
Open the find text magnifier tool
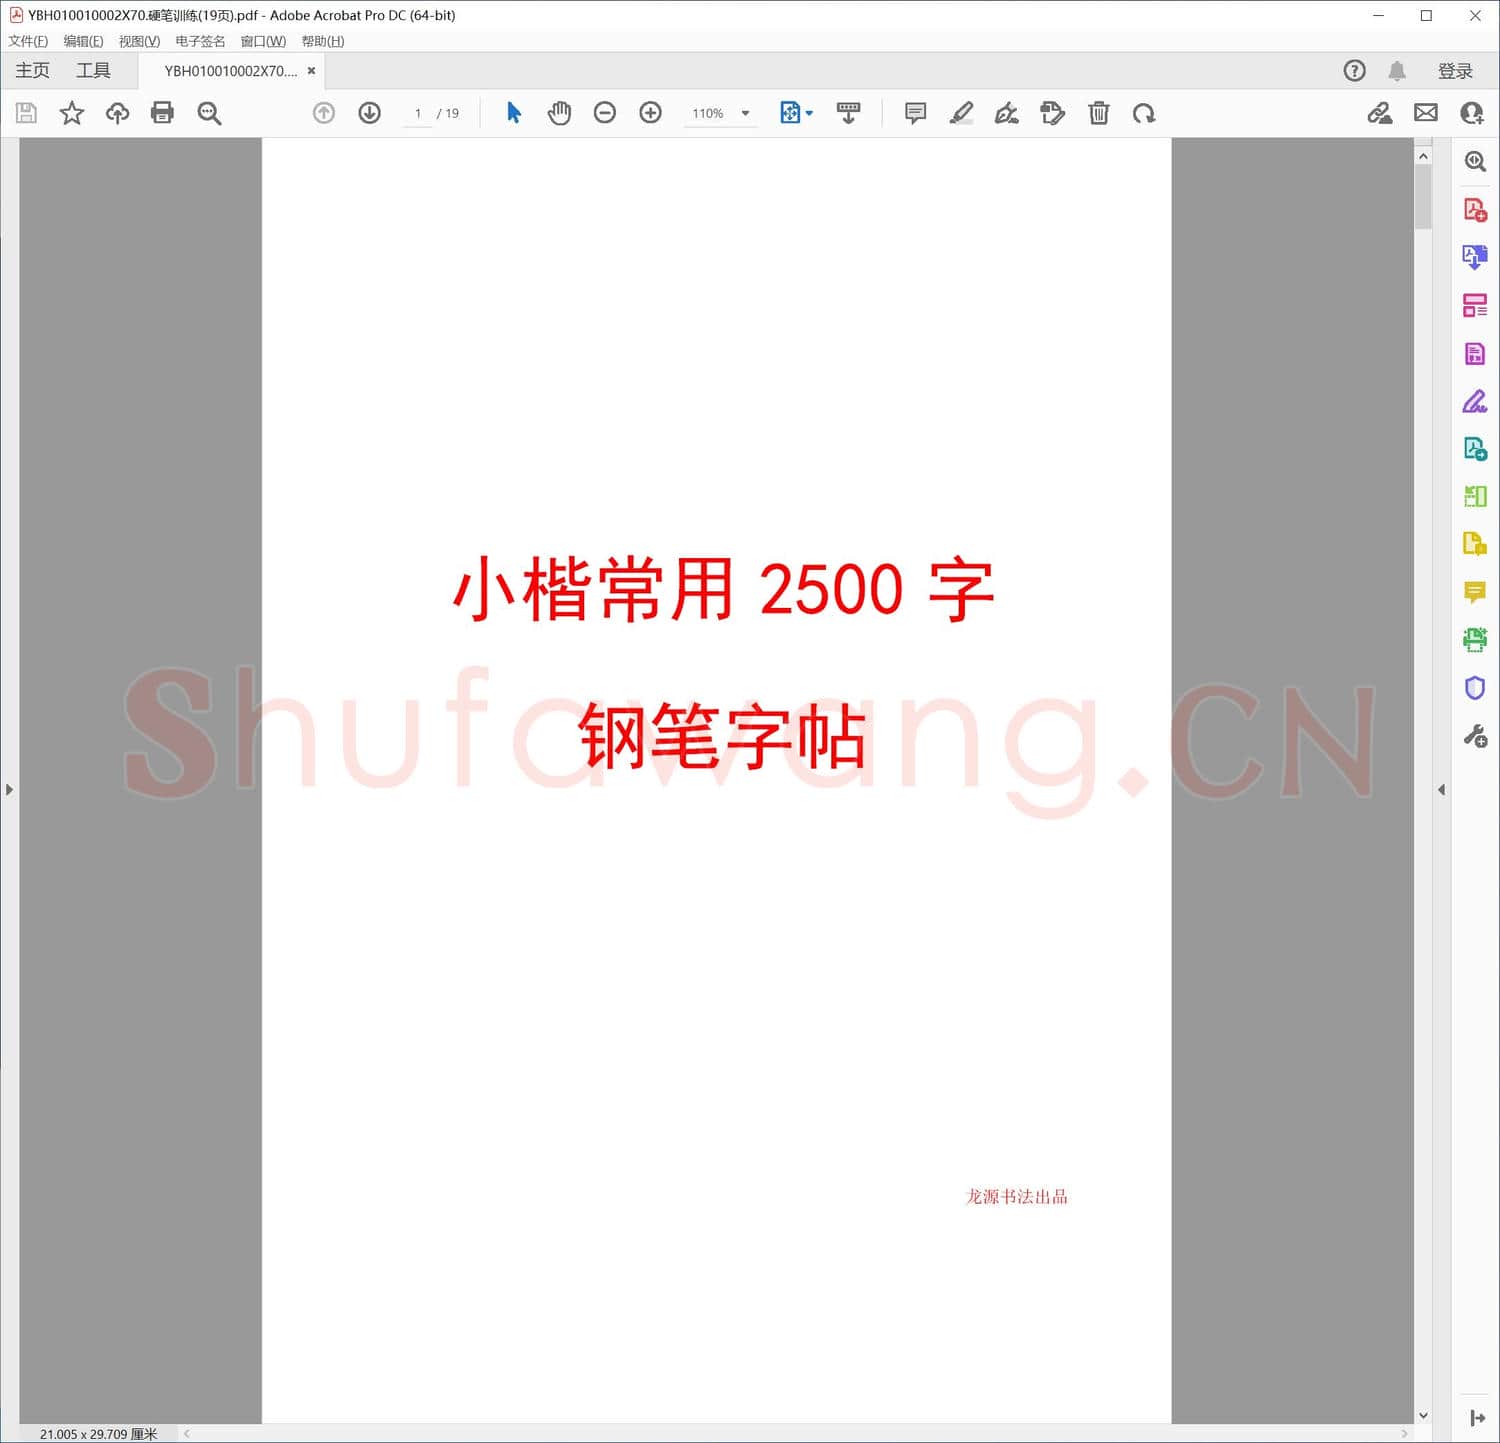click(209, 113)
